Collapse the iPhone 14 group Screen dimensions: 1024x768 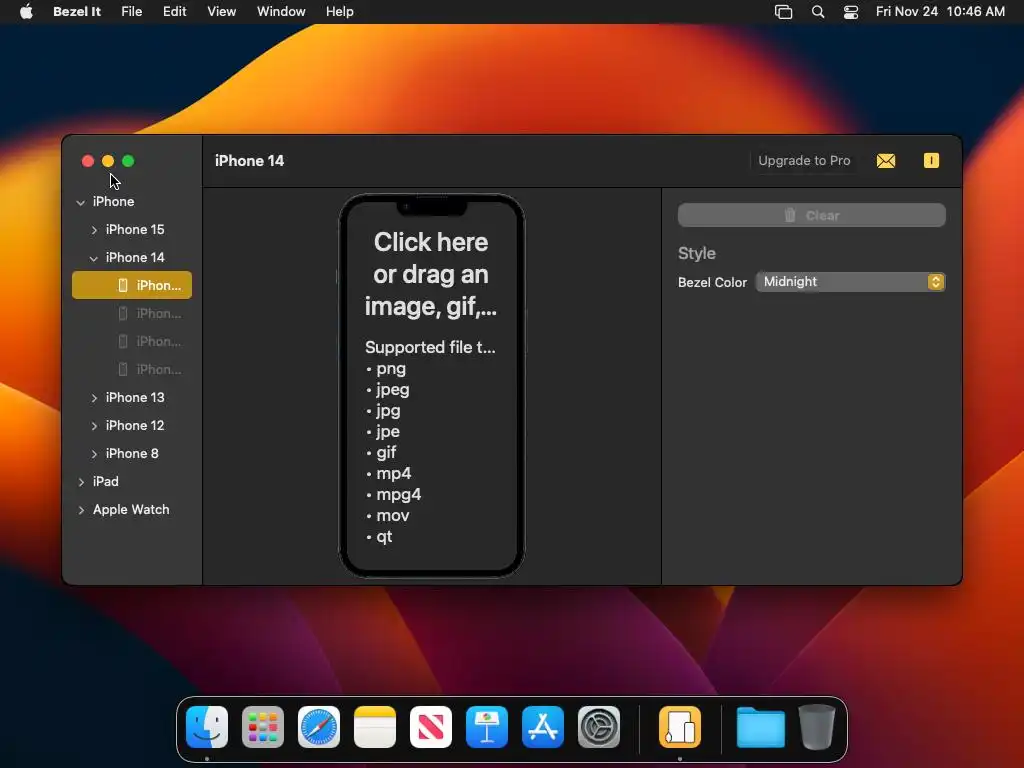point(94,258)
